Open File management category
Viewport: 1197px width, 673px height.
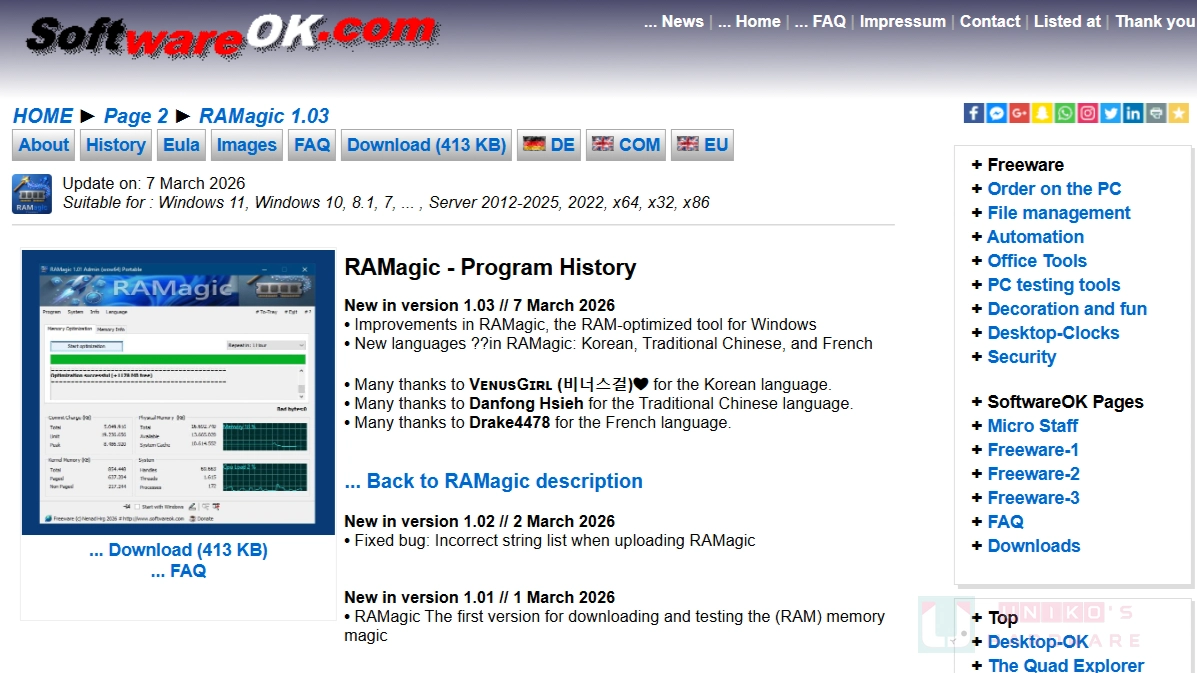(1059, 213)
